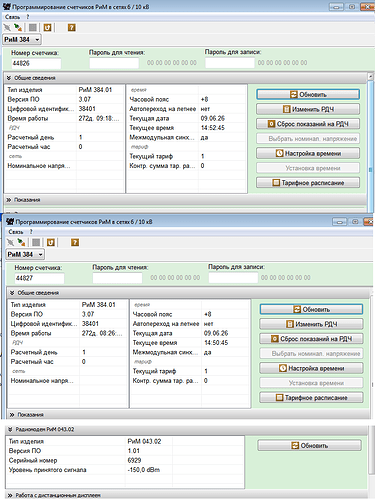Click the gray stop square in the 44827 window toolbar

tap(36, 242)
